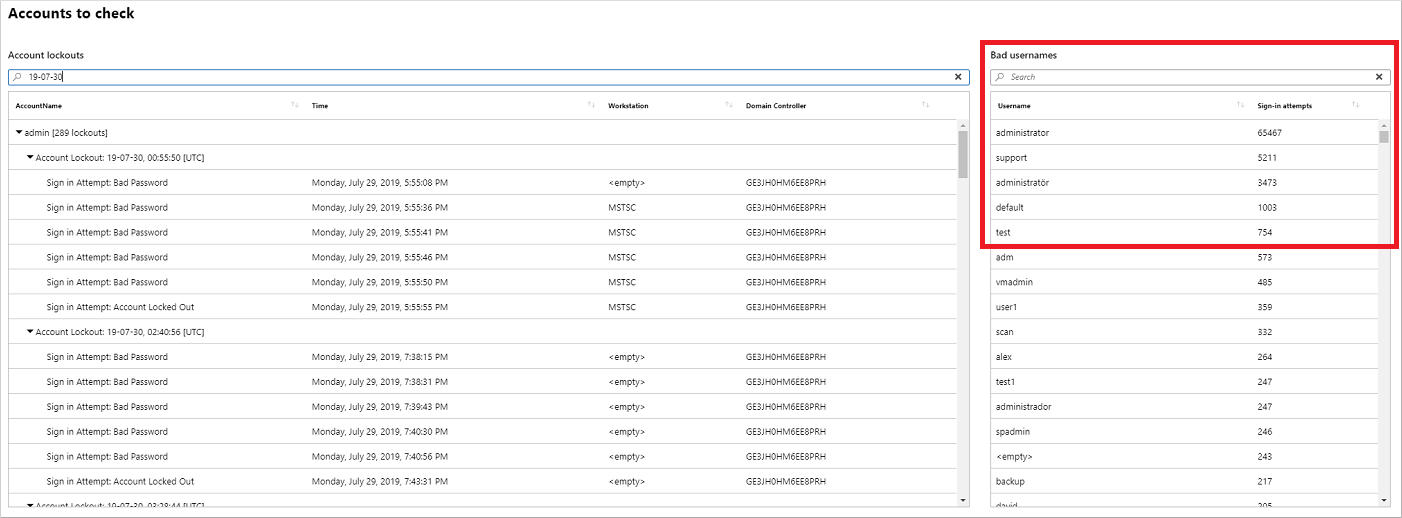This screenshot has height=518, width=1402.
Task: Click the AccountName column header
Action: pyautogui.click(x=39, y=106)
